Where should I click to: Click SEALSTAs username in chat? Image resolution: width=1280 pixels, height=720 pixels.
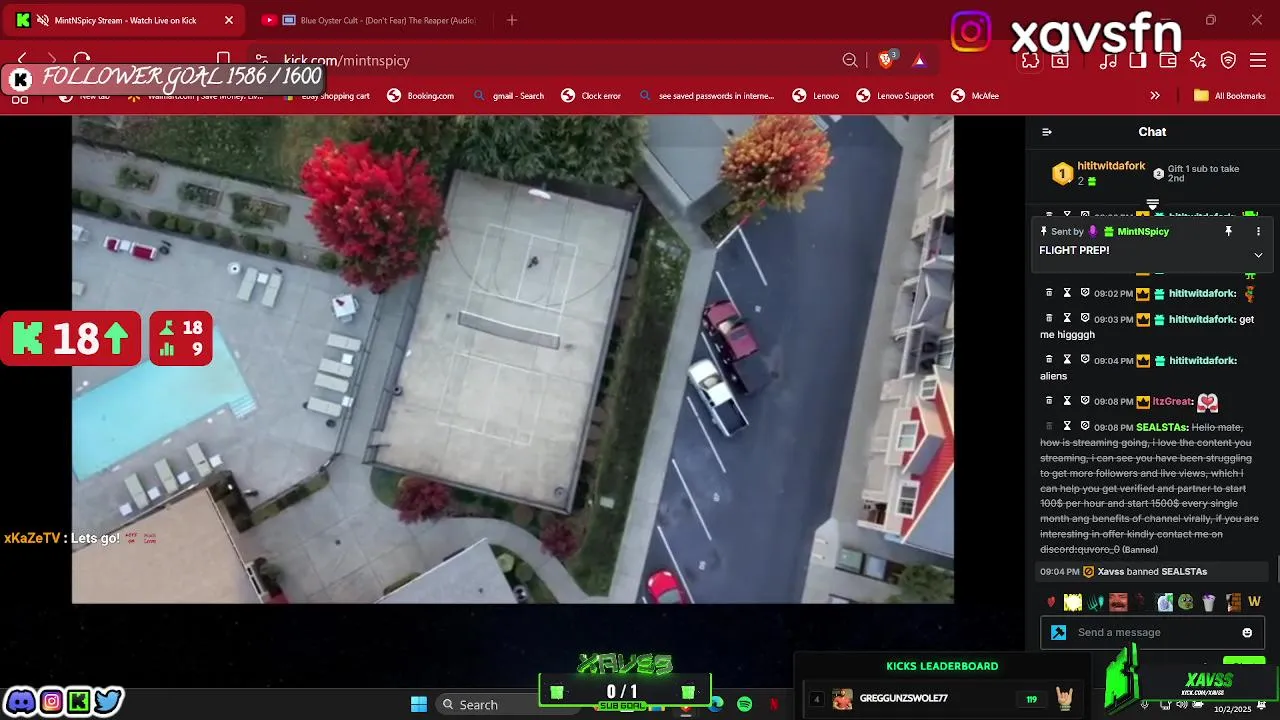[x=1162, y=427]
